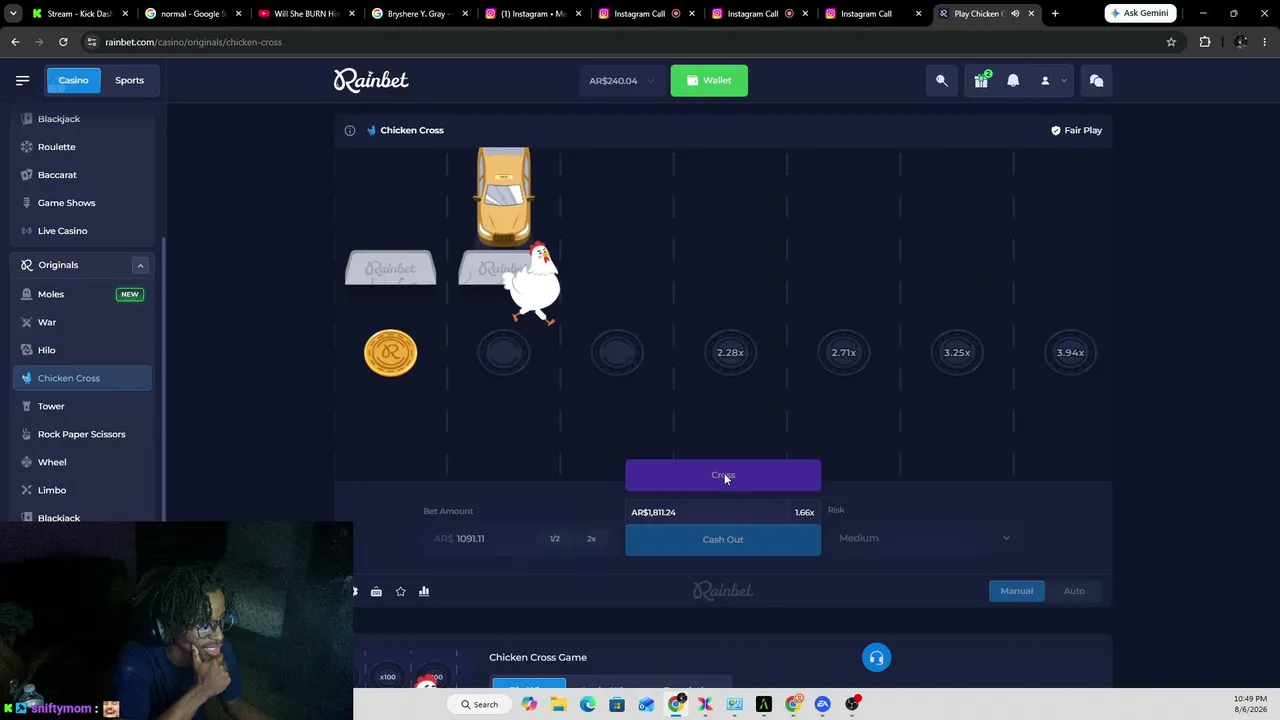Switch to the Bryshere Y. Gray tab
The width and height of the screenshot is (1280, 720).
[421, 13]
